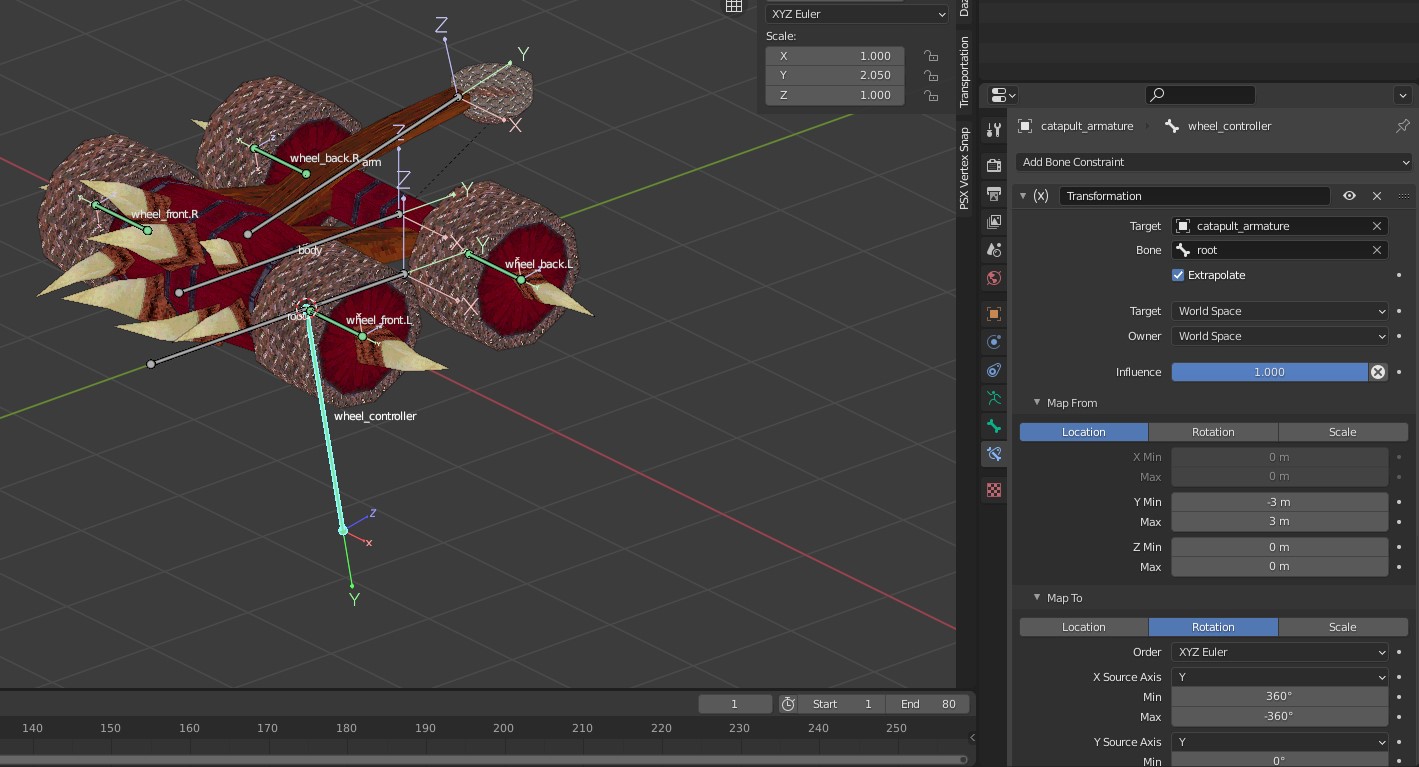Click the Influence slider
This screenshot has width=1419, height=767.
click(1268, 372)
